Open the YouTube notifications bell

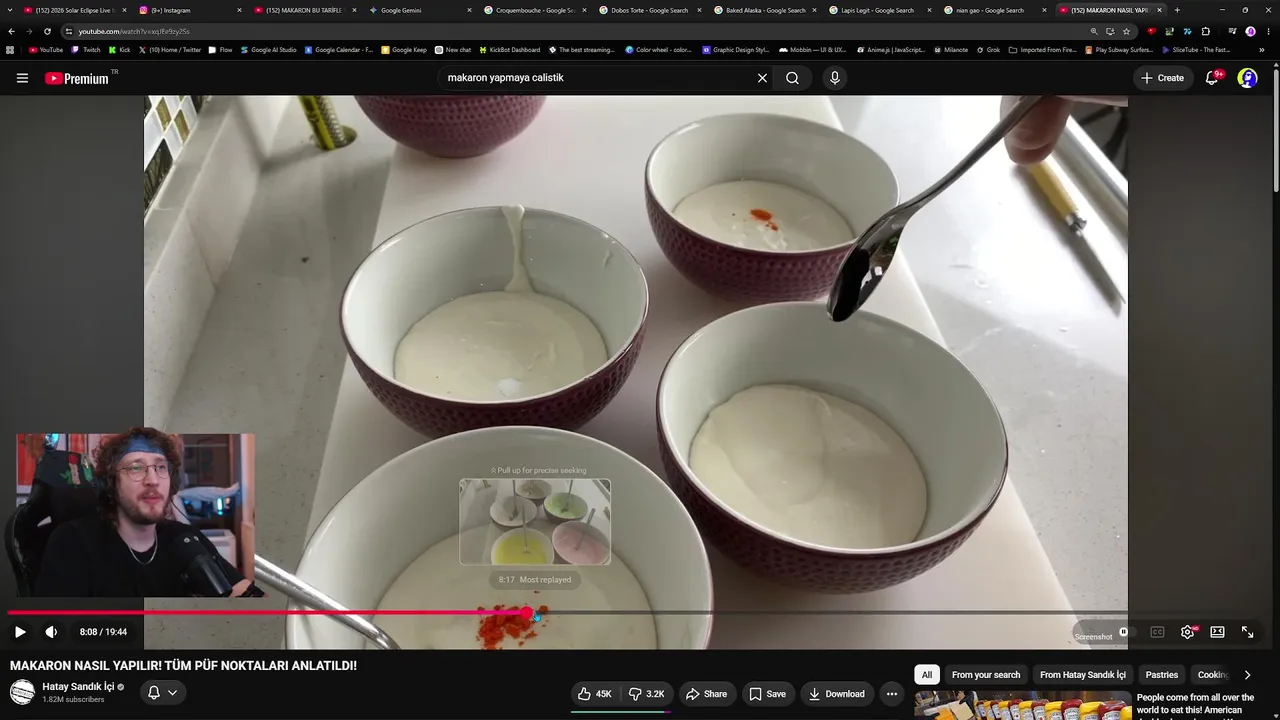point(1212,78)
